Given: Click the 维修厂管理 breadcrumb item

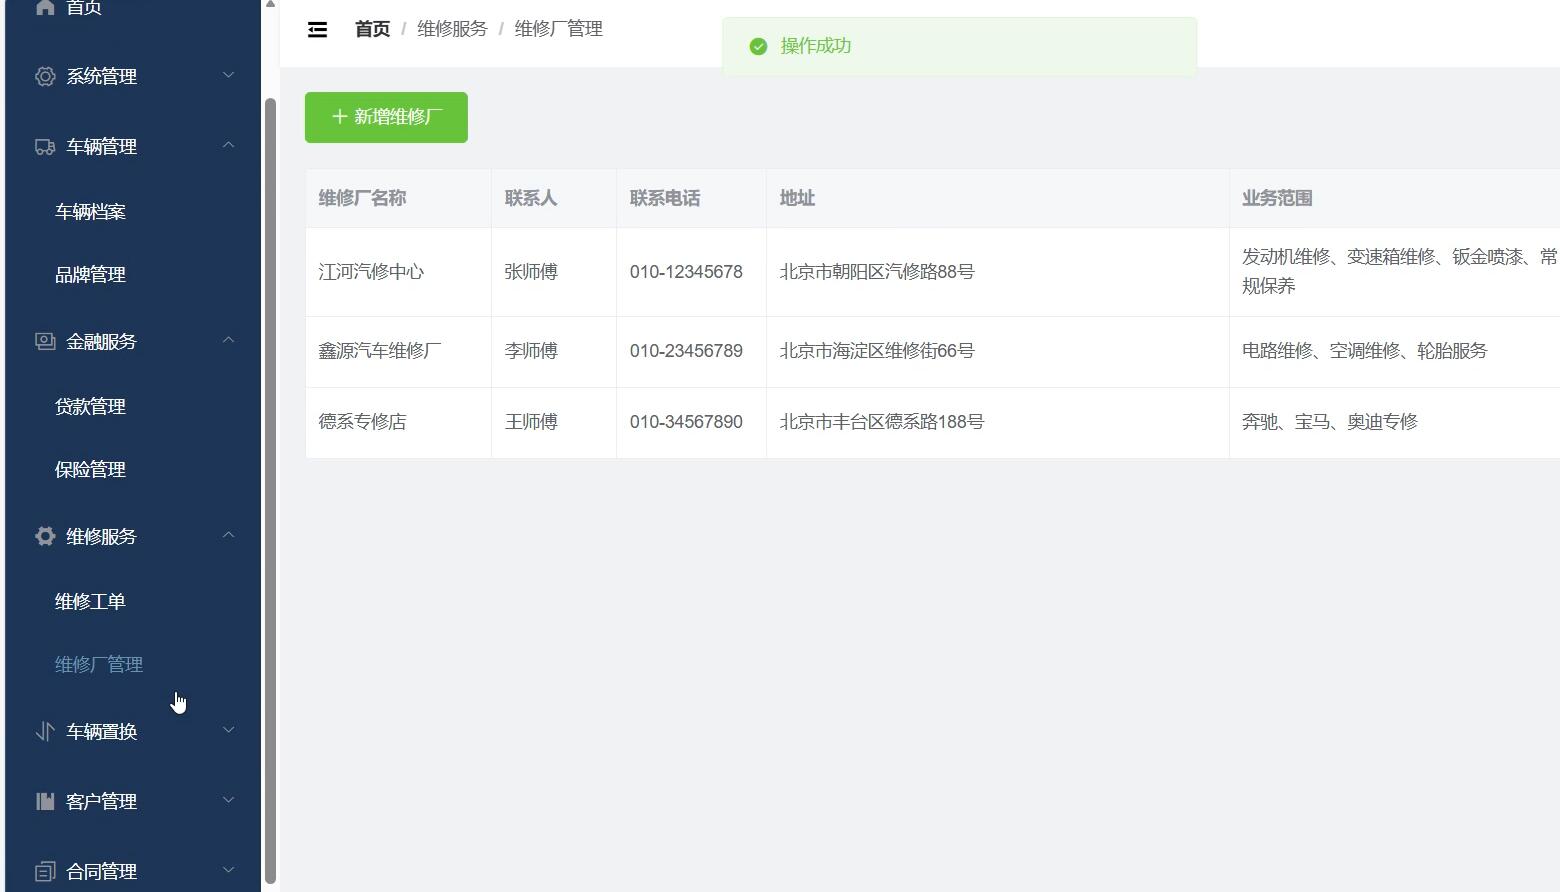Looking at the screenshot, I should 558,29.
